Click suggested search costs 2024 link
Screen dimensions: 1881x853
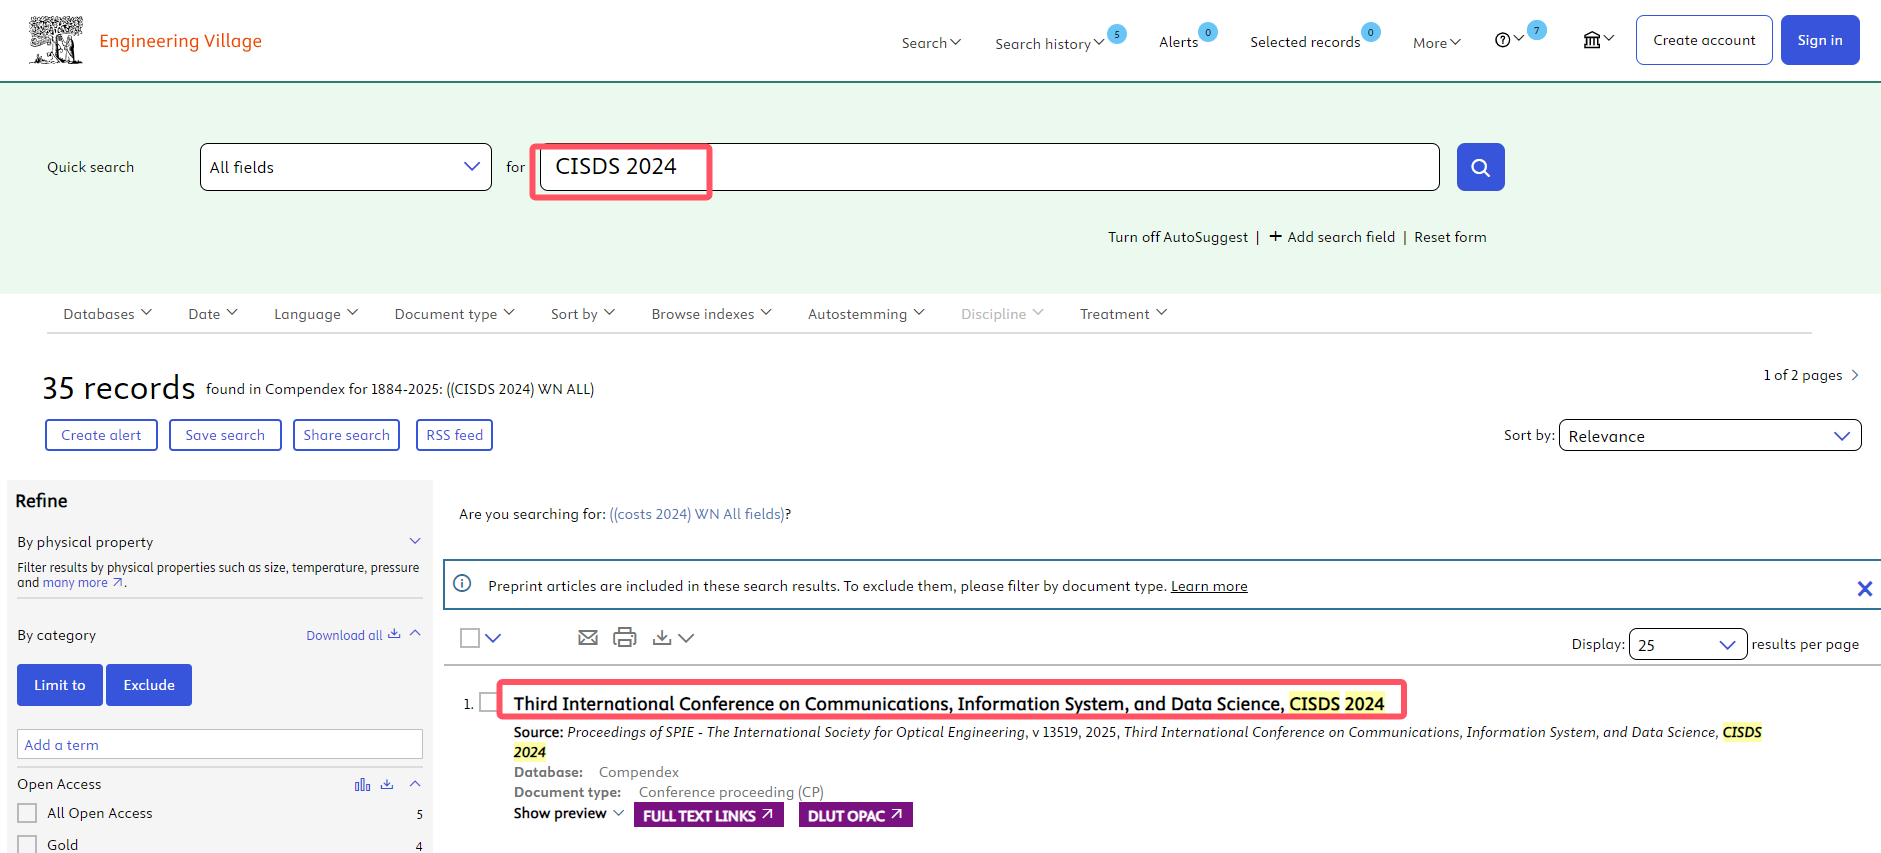click(697, 514)
